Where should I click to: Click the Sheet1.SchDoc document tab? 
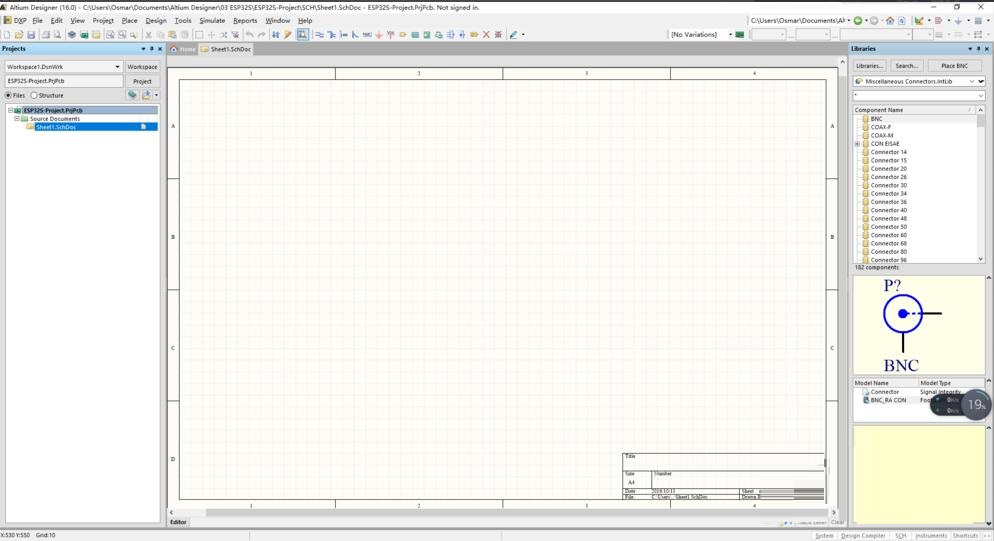pyautogui.click(x=226, y=49)
